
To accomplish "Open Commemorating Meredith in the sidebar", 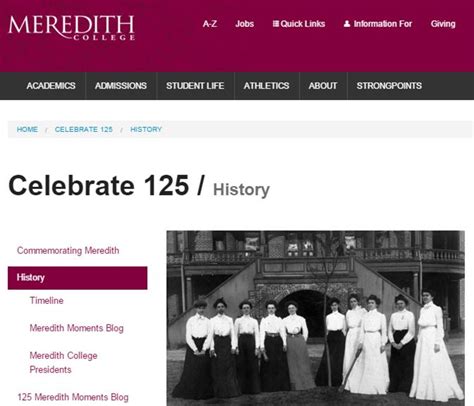I will 68,250.
